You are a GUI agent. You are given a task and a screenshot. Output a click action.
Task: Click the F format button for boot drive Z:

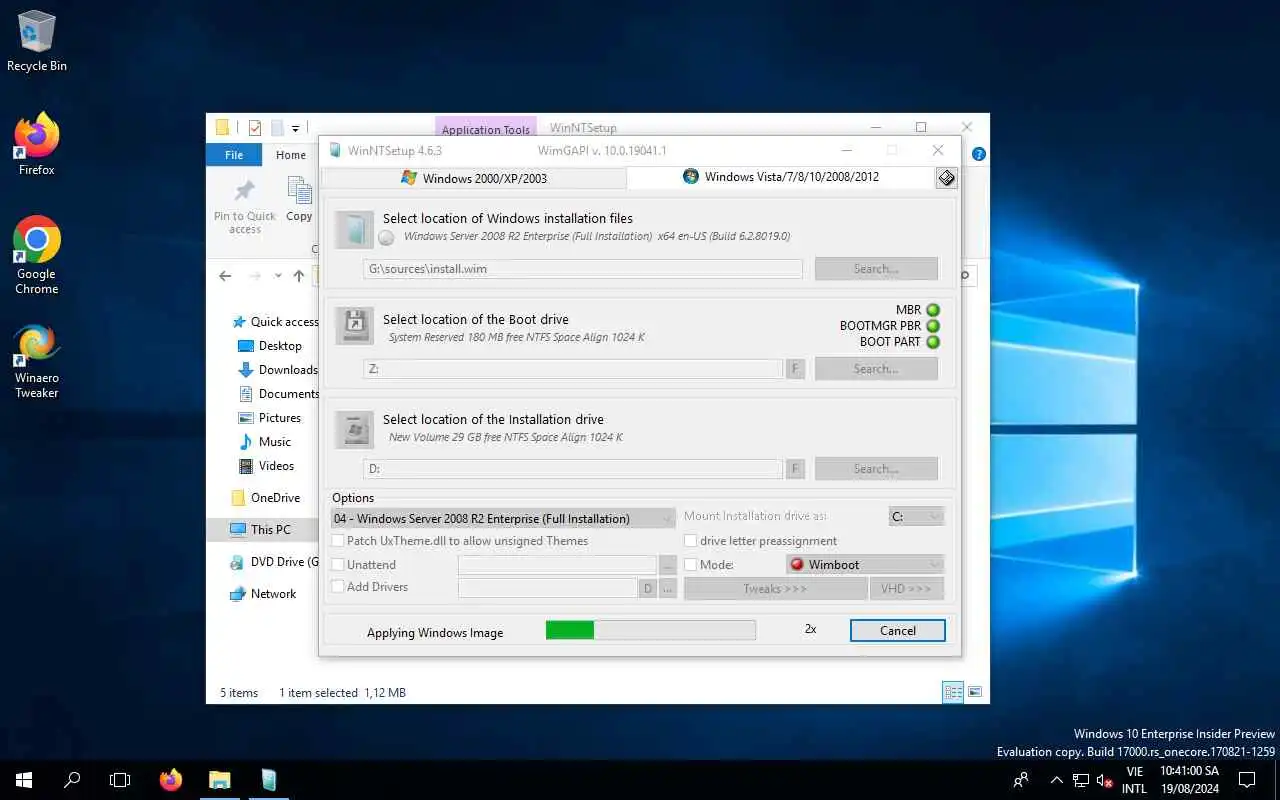pyautogui.click(x=796, y=369)
